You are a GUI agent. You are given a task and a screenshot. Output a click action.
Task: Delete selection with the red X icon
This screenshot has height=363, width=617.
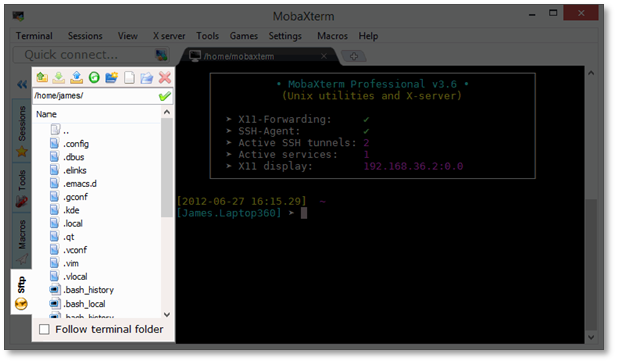164,77
